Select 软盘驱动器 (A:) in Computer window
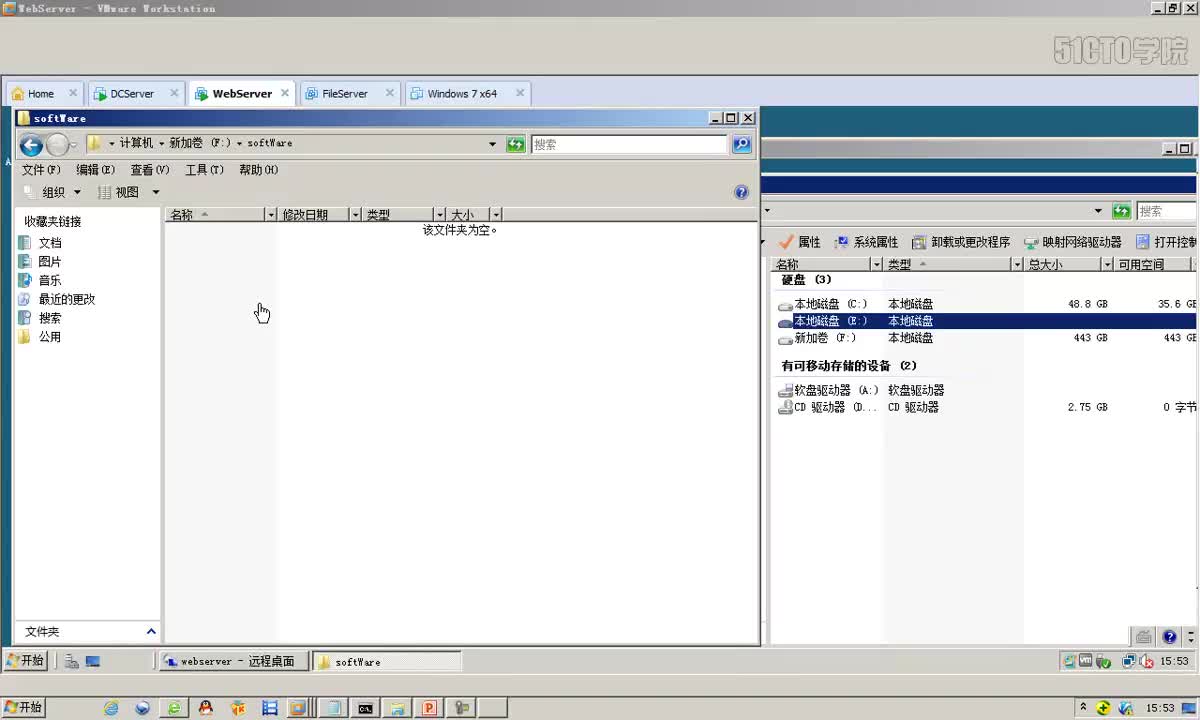 (x=829, y=390)
